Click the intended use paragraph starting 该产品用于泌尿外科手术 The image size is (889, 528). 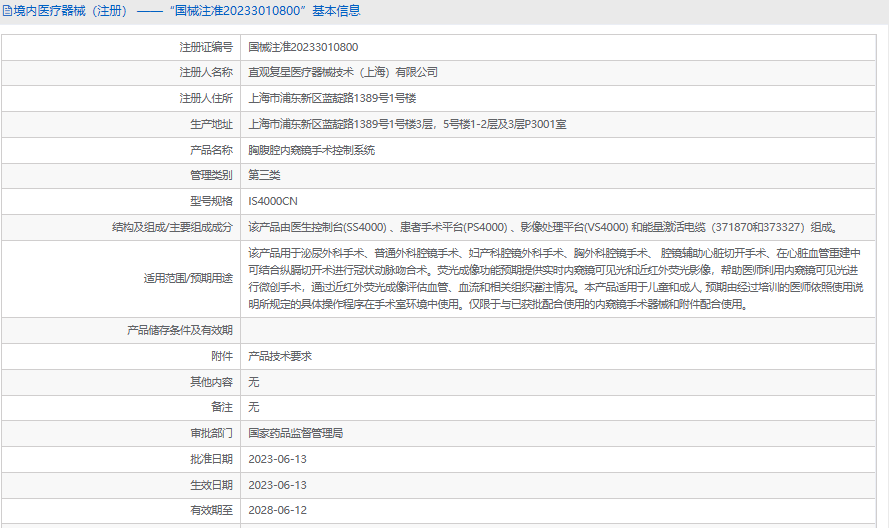[x=556, y=278]
